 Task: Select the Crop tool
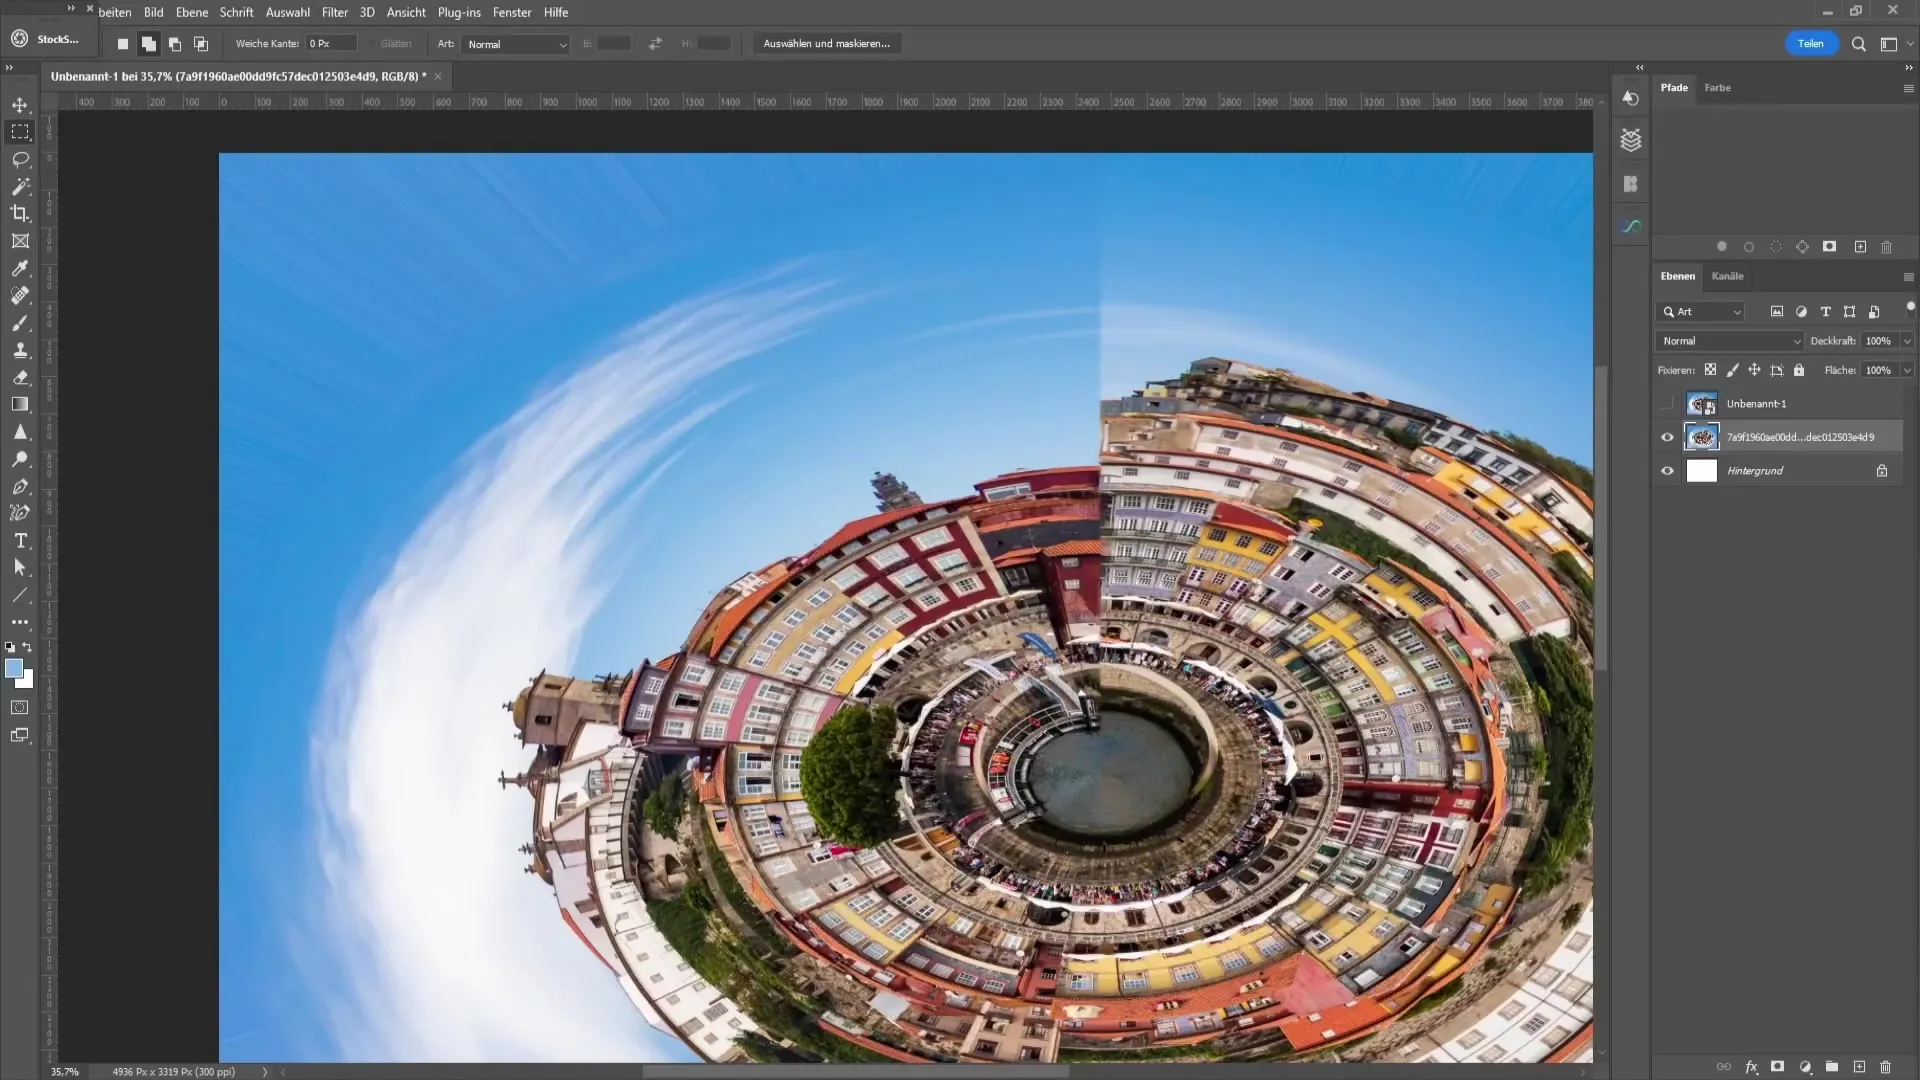click(20, 212)
